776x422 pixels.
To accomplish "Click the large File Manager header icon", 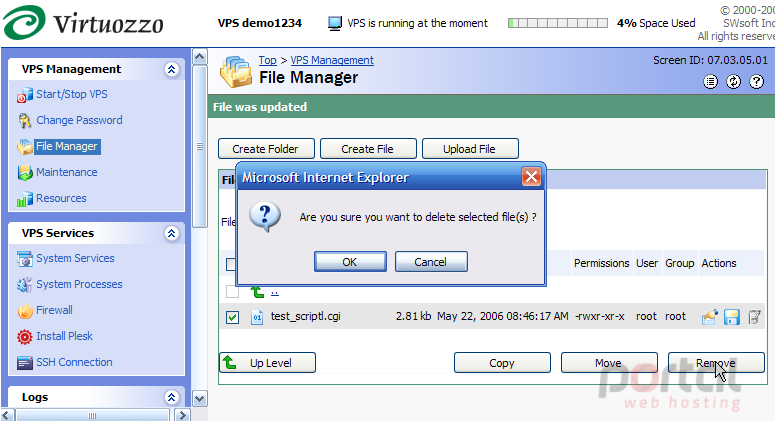I will pyautogui.click(x=236, y=72).
